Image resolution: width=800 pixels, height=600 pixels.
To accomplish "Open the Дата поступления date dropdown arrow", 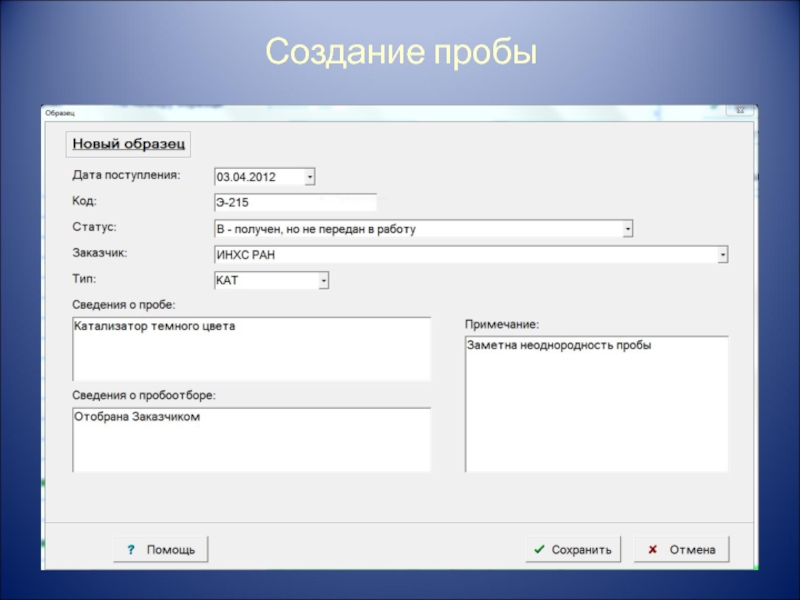I will [309, 177].
